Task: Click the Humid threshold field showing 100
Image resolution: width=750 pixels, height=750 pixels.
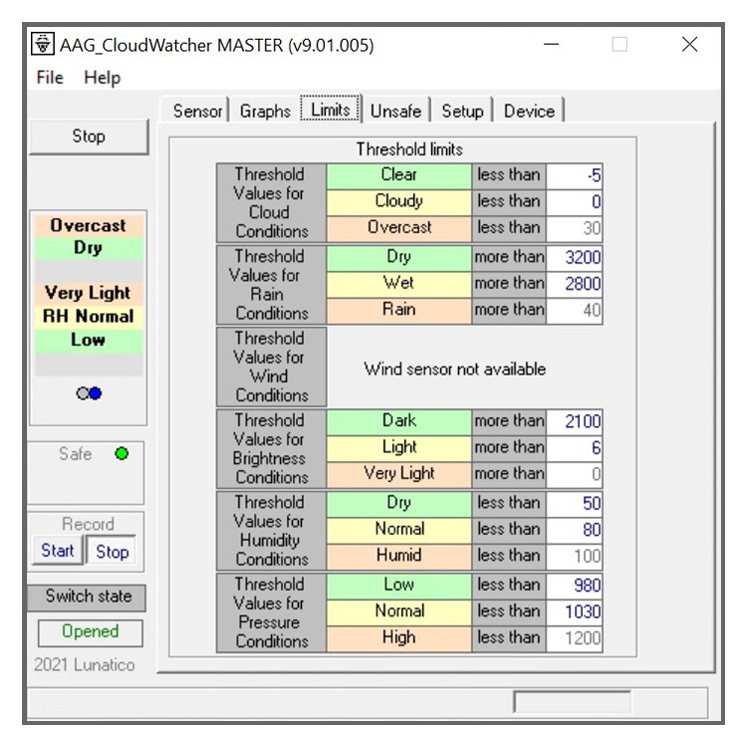Action: click(x=574, y=556)
